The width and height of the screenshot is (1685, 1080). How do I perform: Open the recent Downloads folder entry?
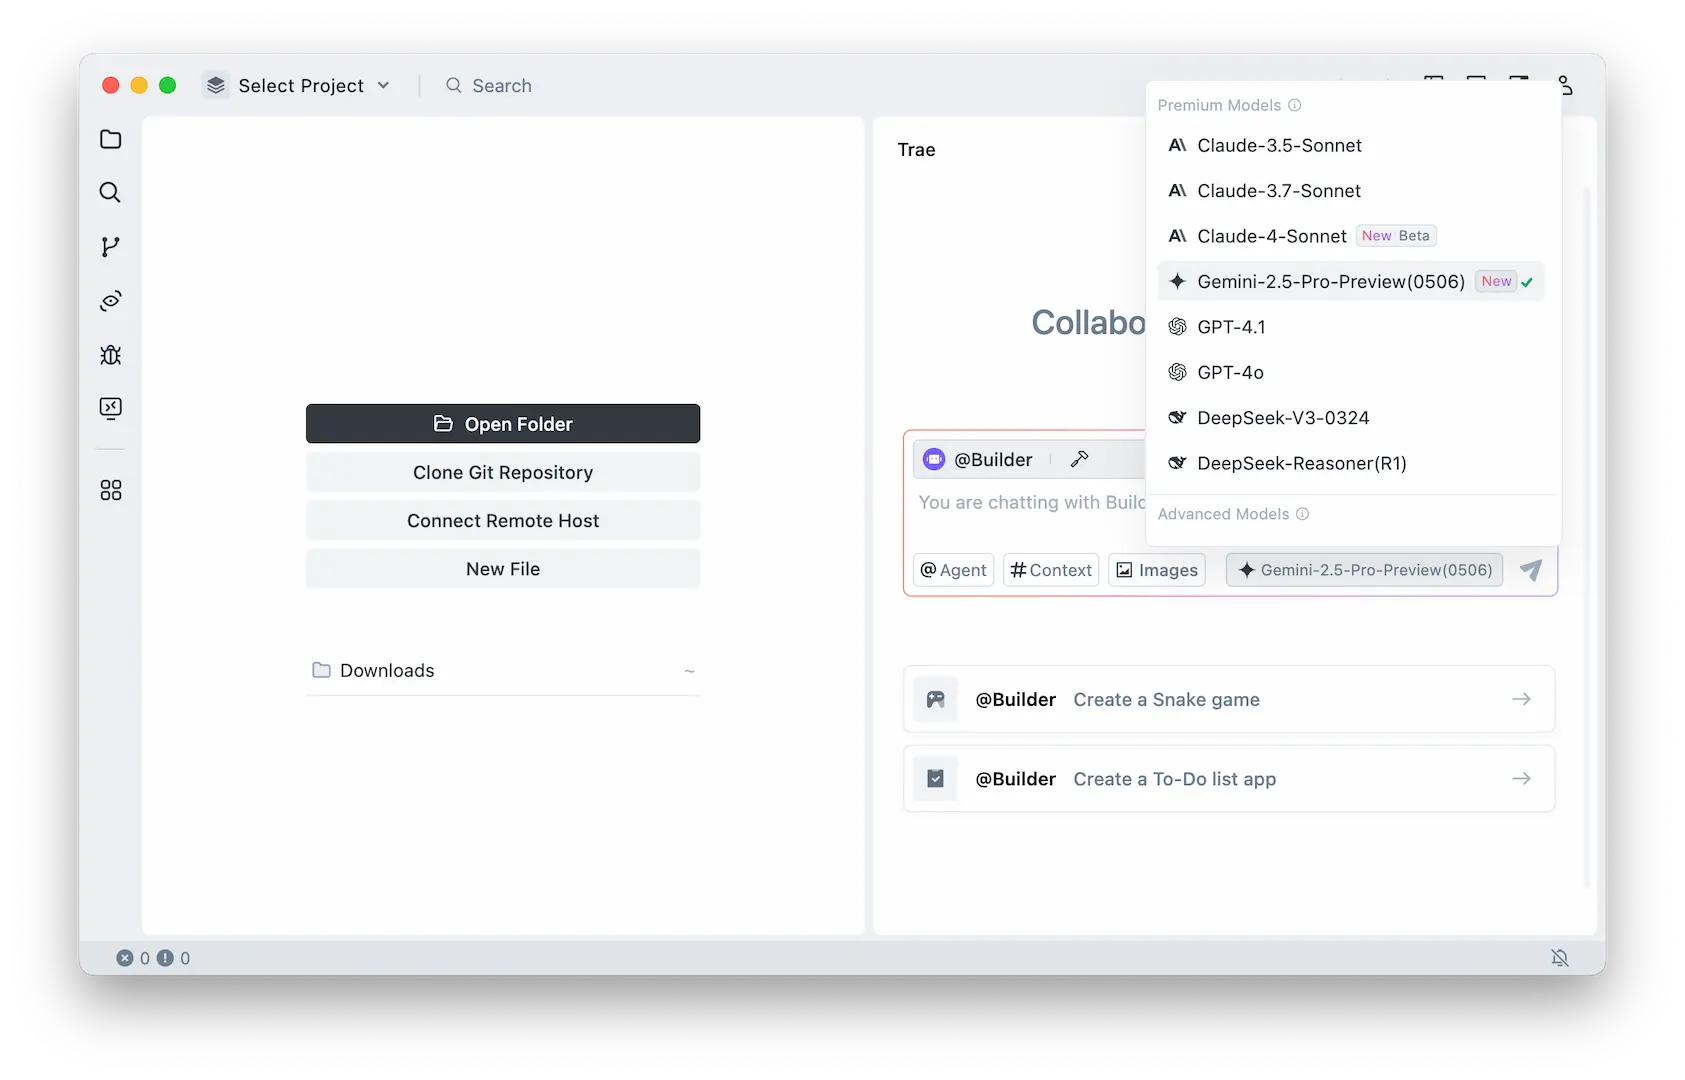(503, 670)
